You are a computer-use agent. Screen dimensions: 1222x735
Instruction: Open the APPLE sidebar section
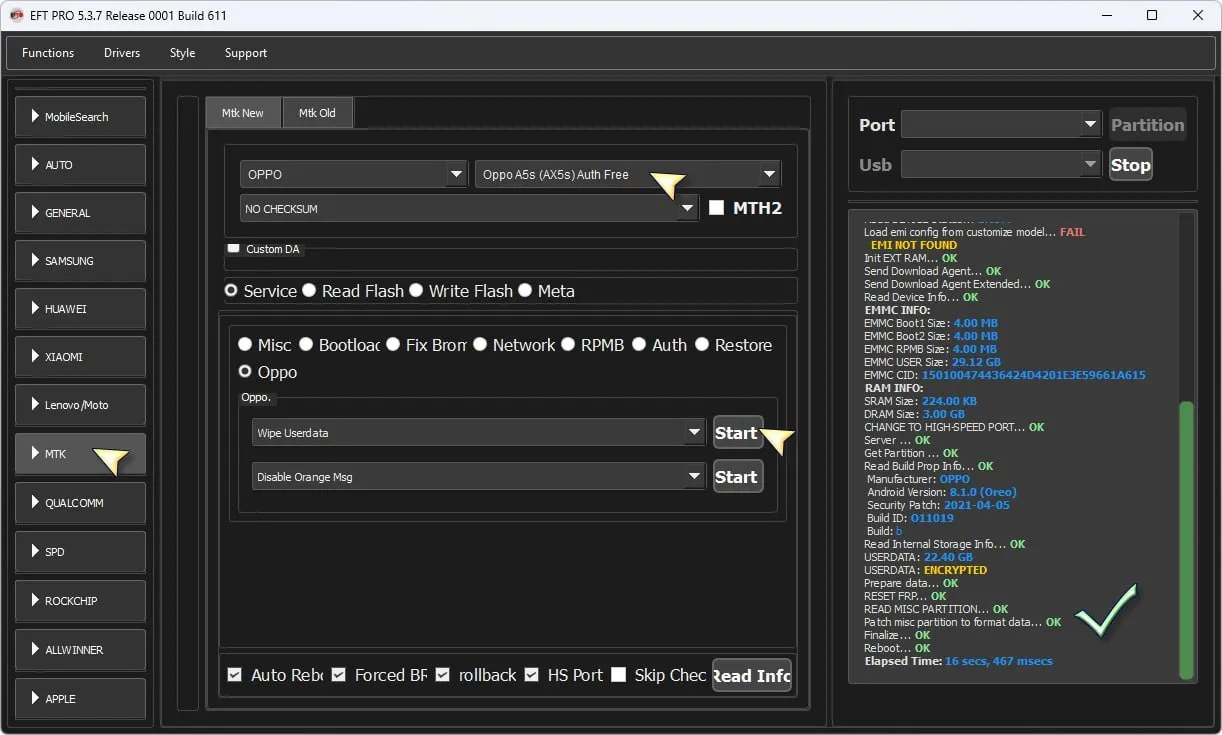(x=80, y=698)
